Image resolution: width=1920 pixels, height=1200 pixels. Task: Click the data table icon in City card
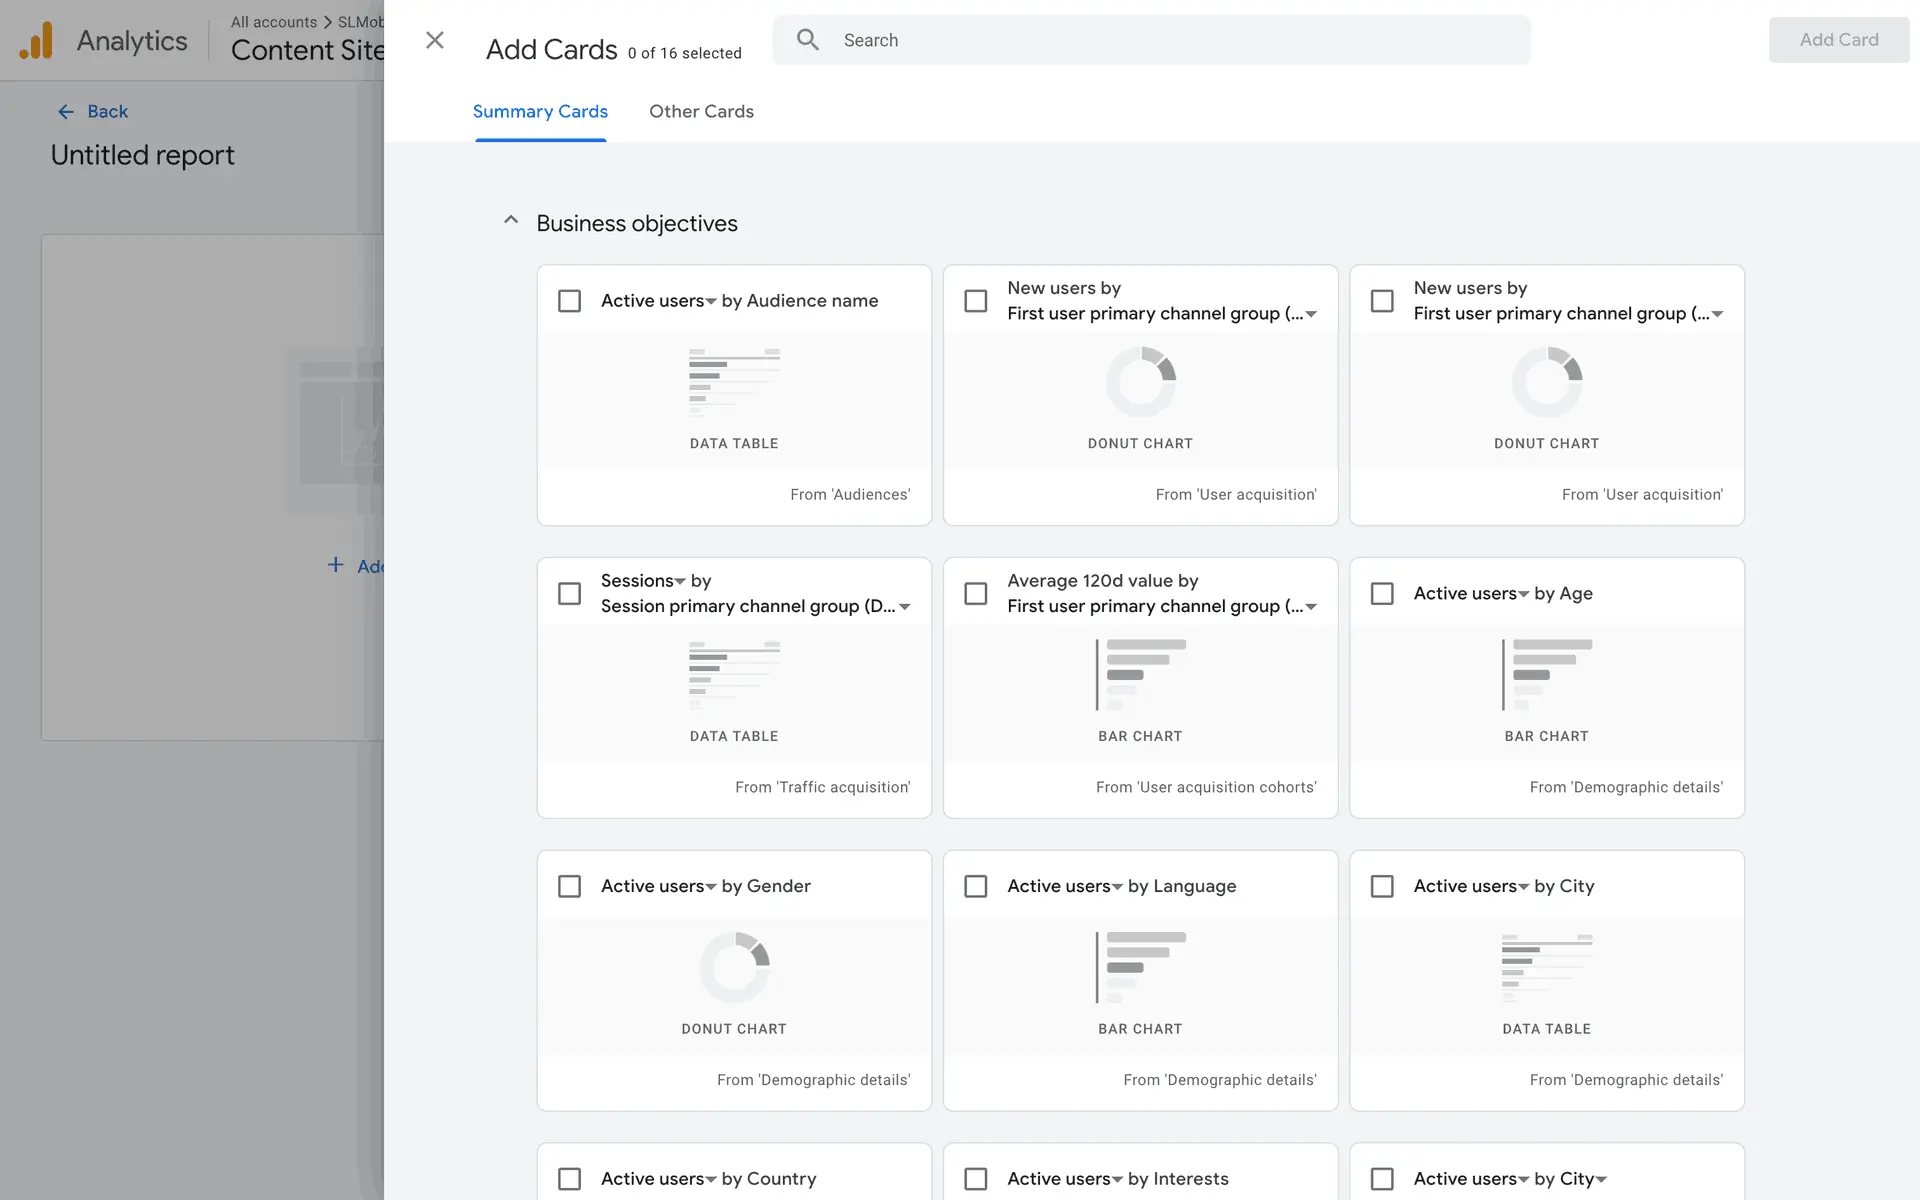coord(1546,967)
